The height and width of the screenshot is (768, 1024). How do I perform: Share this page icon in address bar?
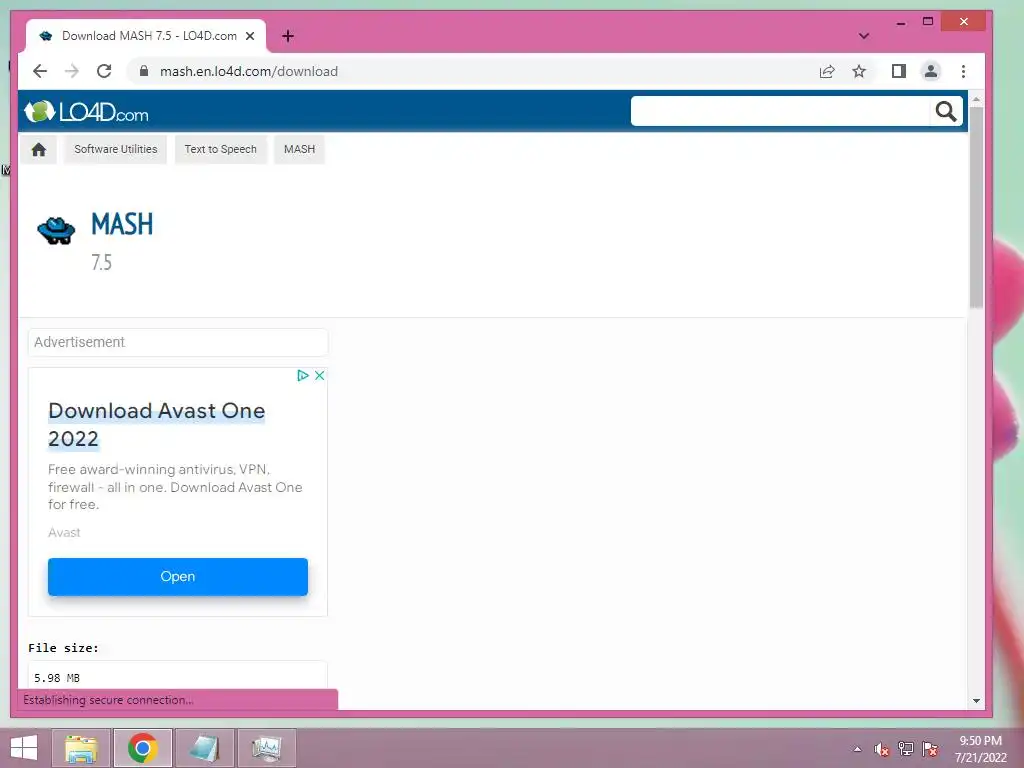pos(827,71)
